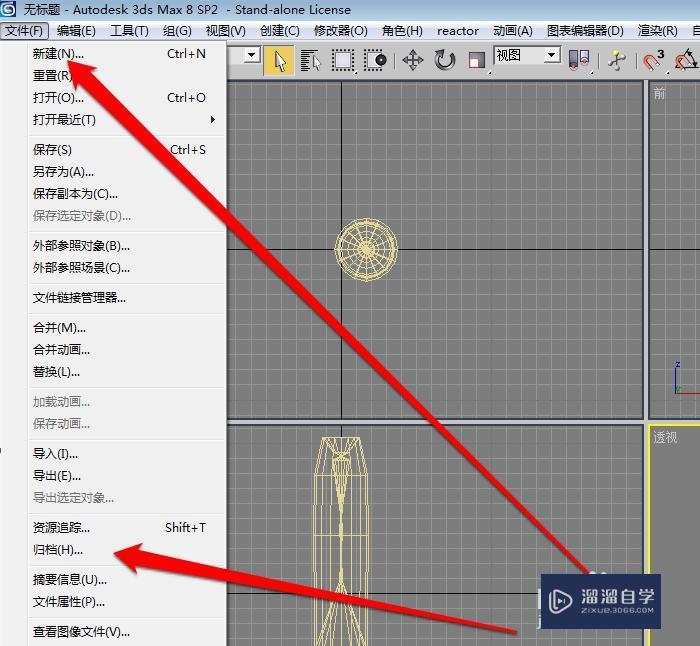Viewport: 700px width, 646px height.
Task: Open 工具(T) menu
Action: click(x=129, y=31)
